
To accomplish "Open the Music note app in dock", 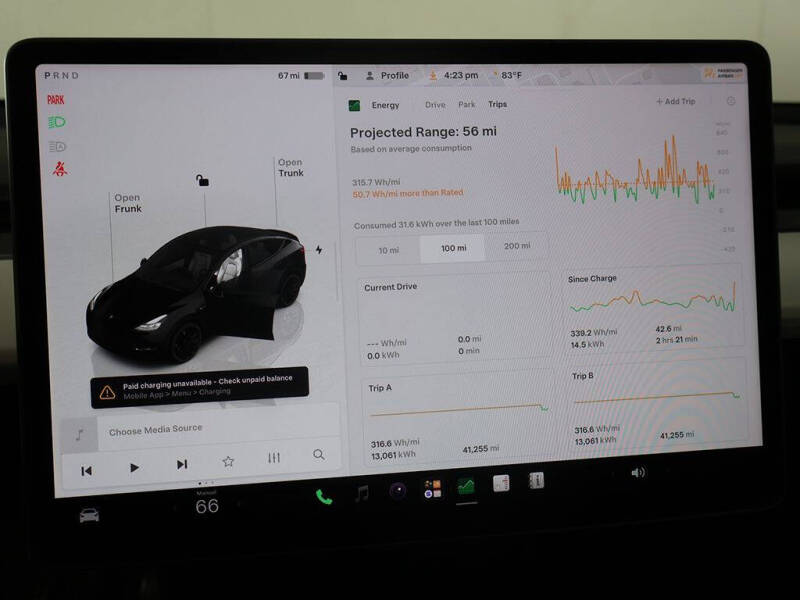I will pos(362,493).
